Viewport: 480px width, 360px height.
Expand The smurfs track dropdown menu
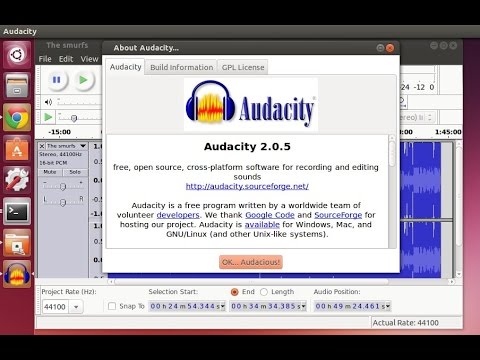(x=83, y=146)
